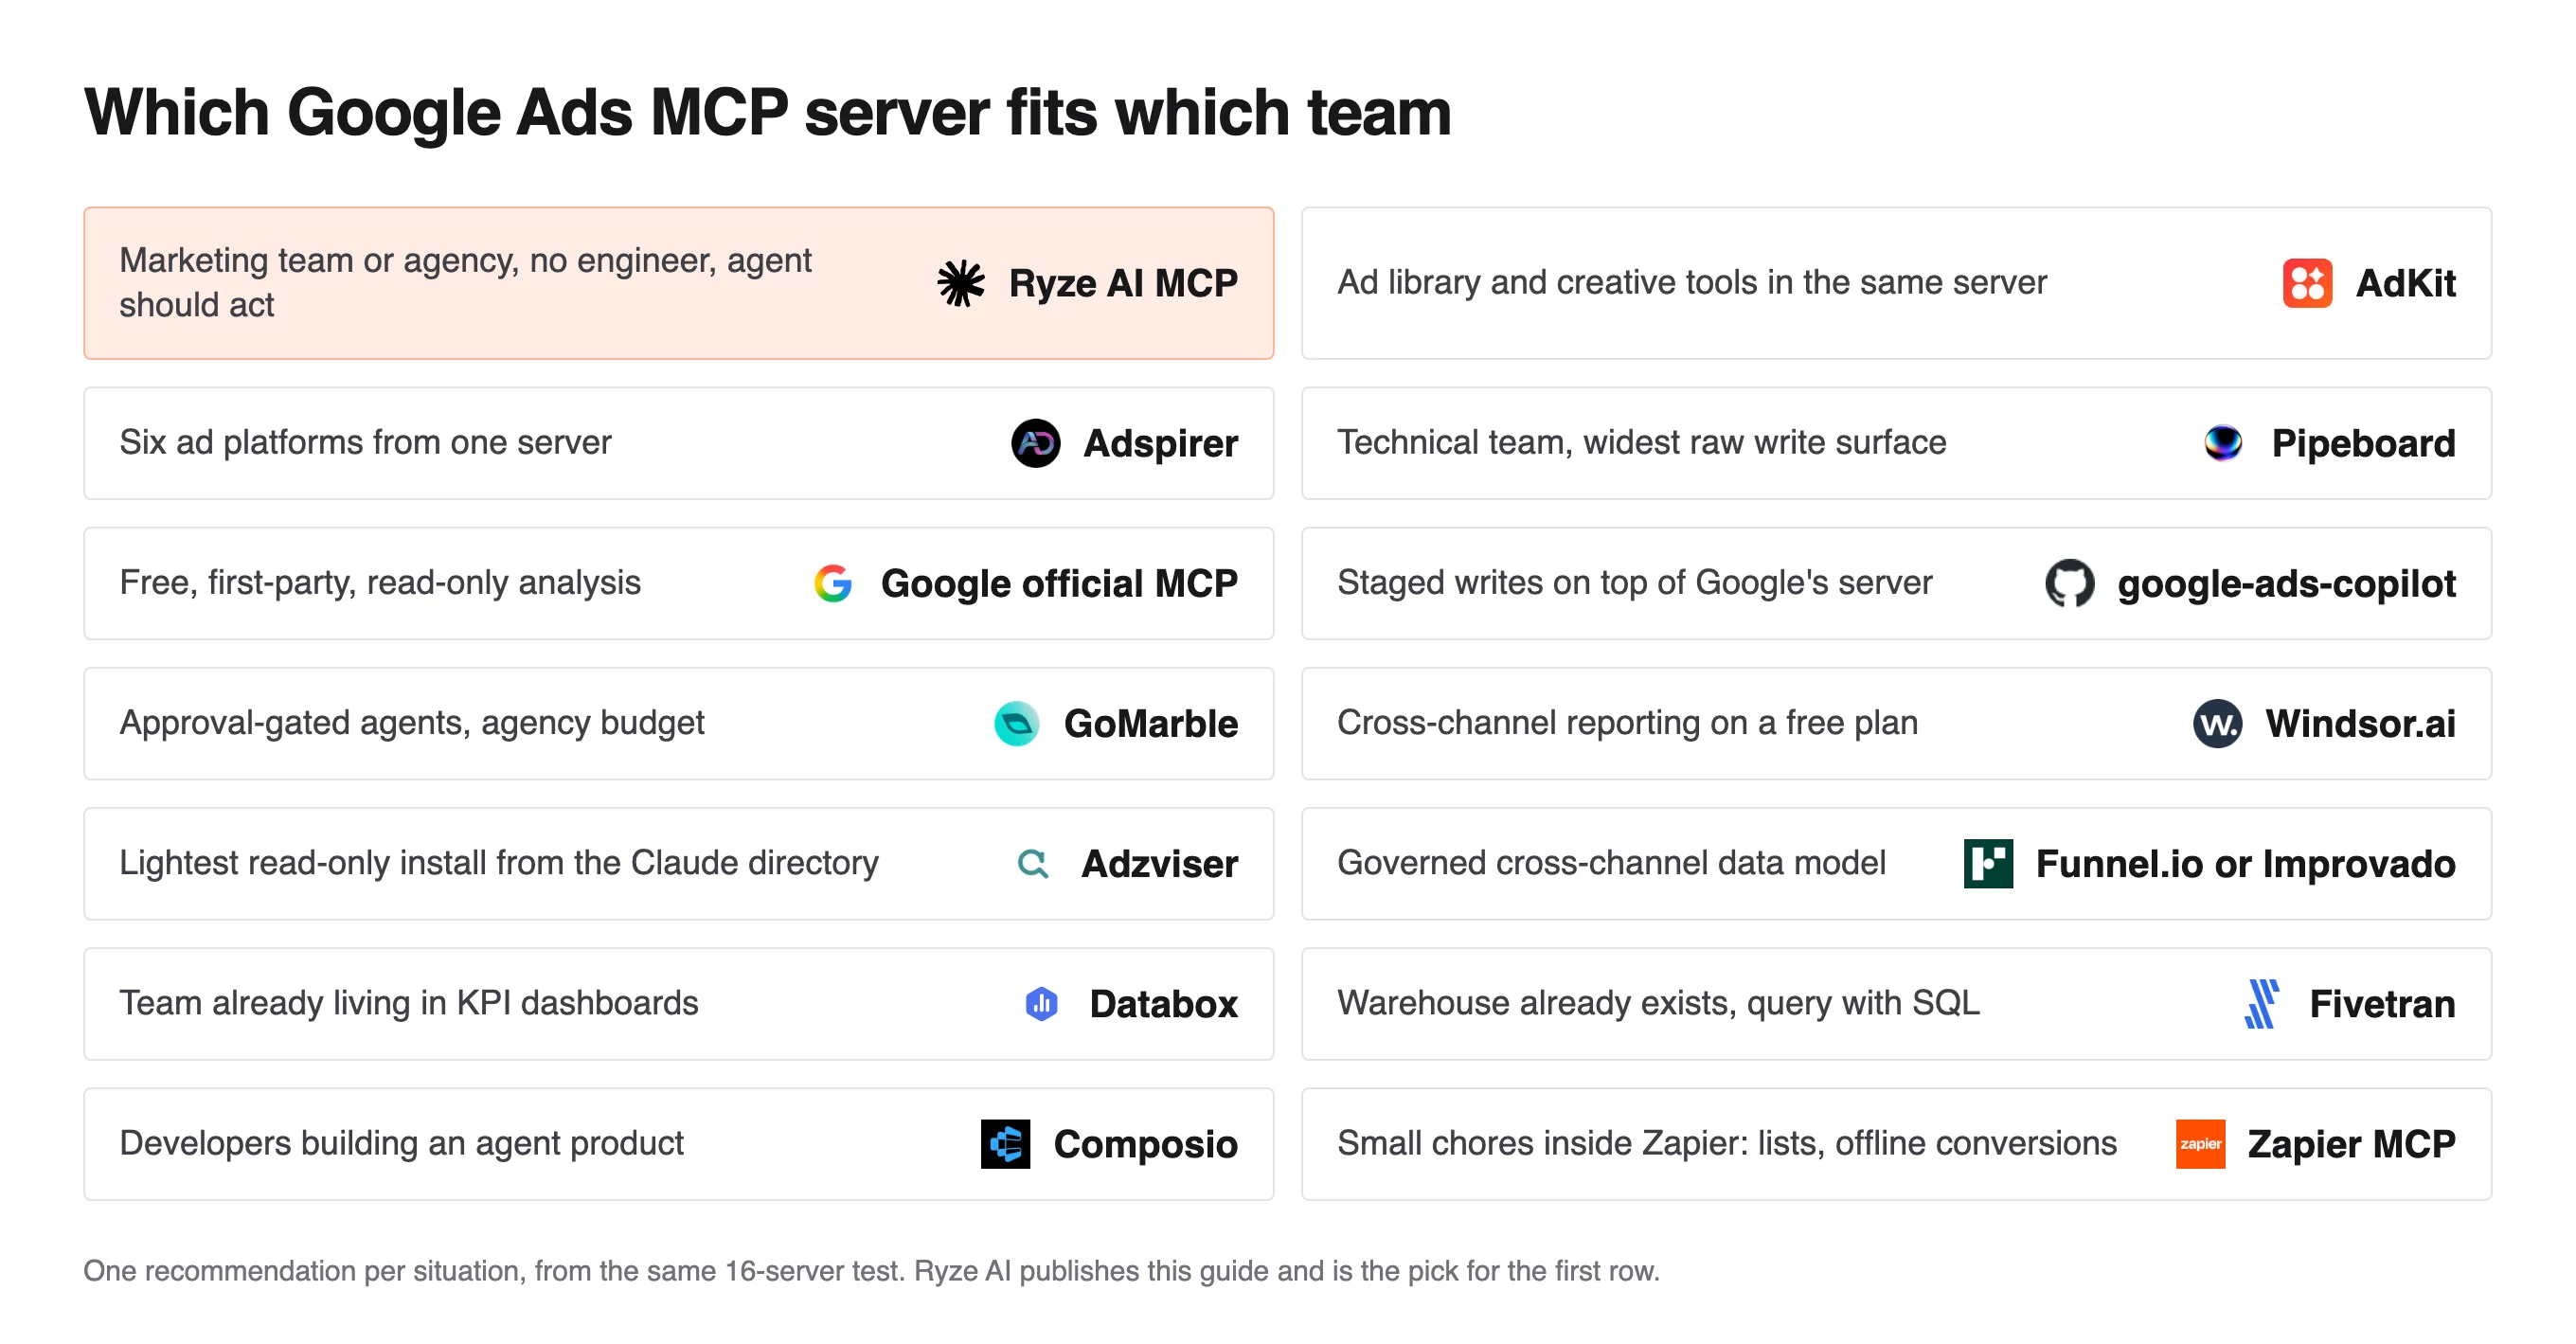2576x1344 pixels.
Task: Select the 'Google official MCP' name text
Action: (1059, 583)
